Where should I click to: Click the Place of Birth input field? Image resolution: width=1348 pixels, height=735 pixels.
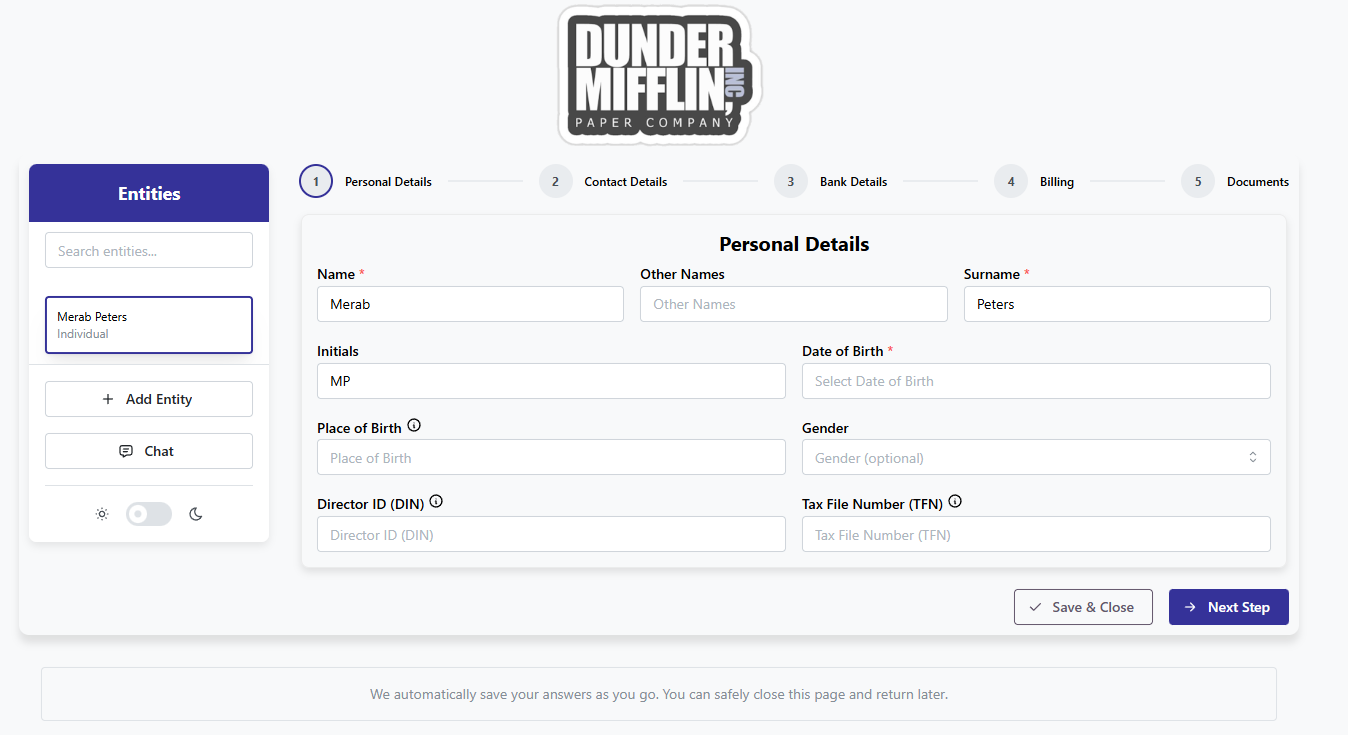click(x=551, y=457)
